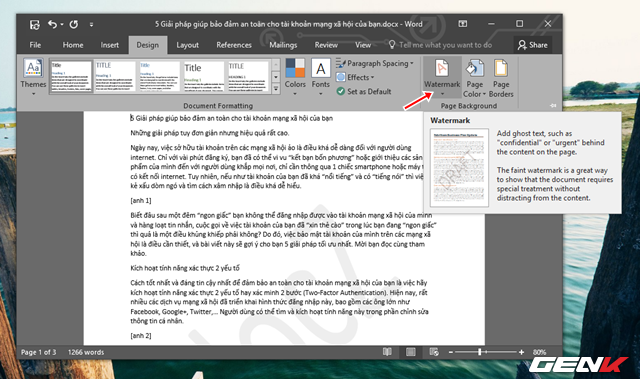Screen dimensions: 640x379
Task: Click Set as Default
Action: 364,91
